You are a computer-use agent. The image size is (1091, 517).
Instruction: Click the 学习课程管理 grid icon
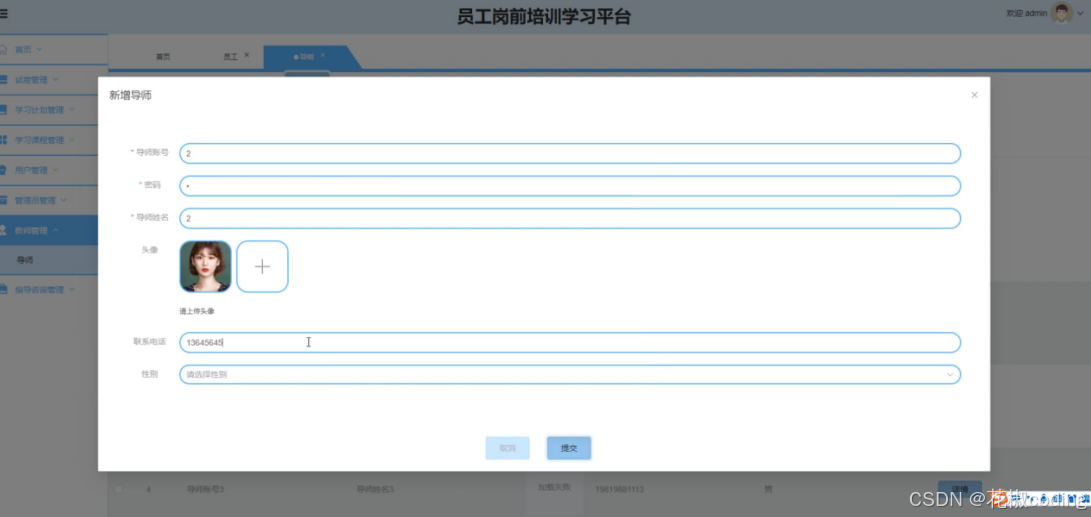coord(3,140)
